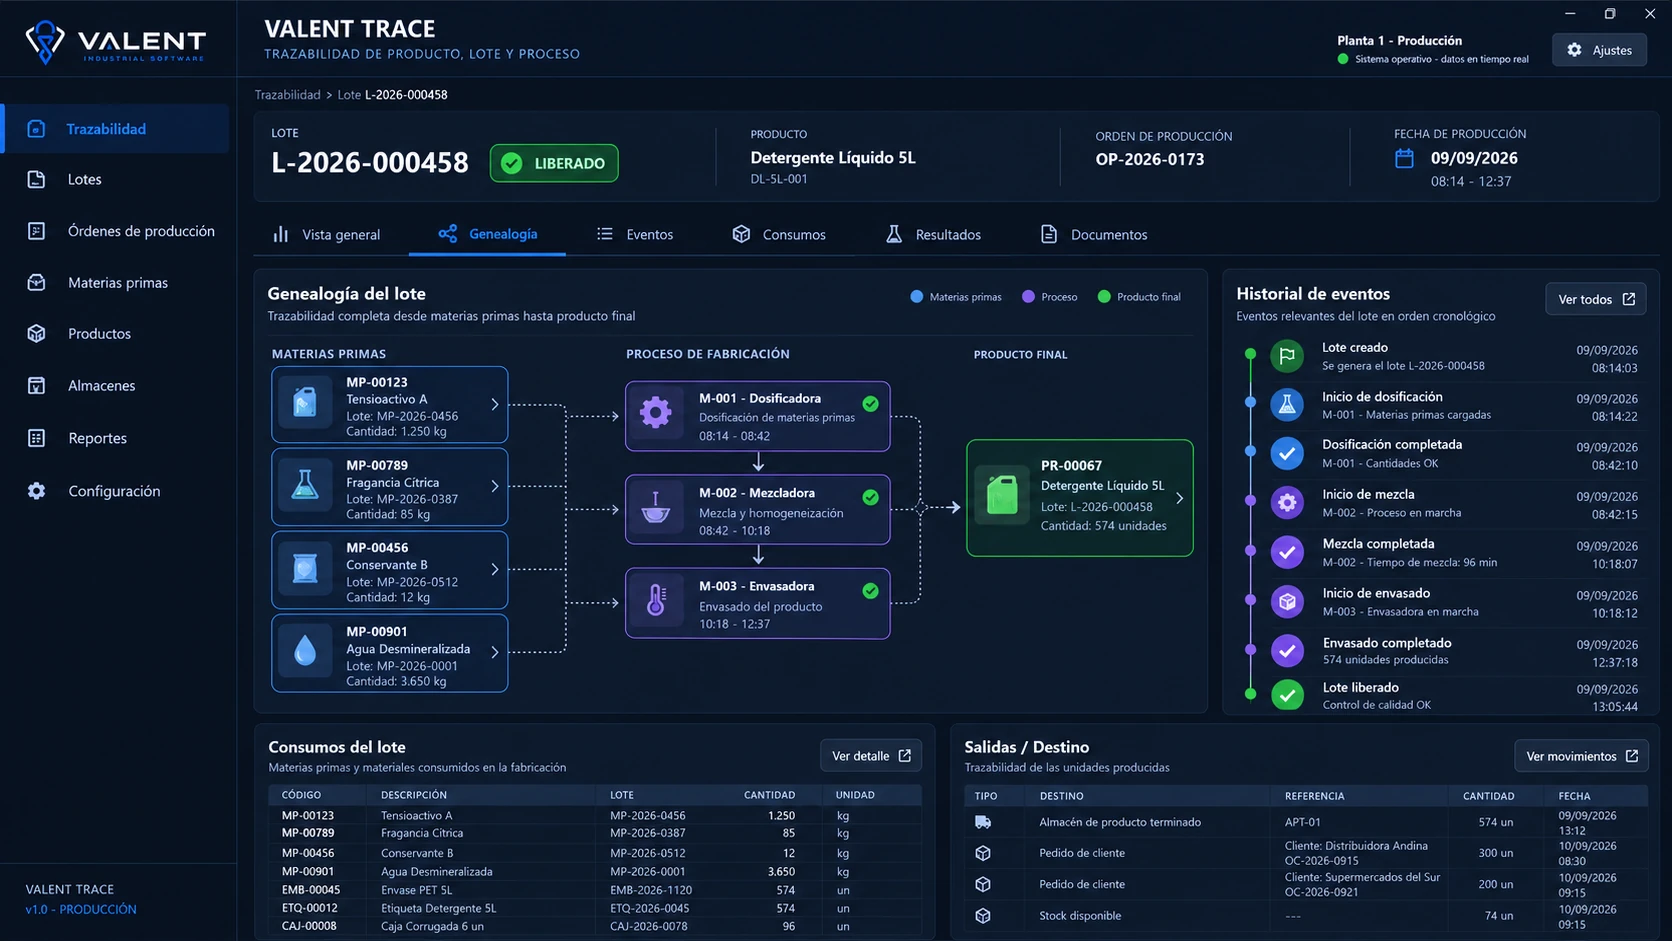The image size is (1672, 941).
Task: Click the Fragancia Cítrica flask icon
Action: coord(305,486)
